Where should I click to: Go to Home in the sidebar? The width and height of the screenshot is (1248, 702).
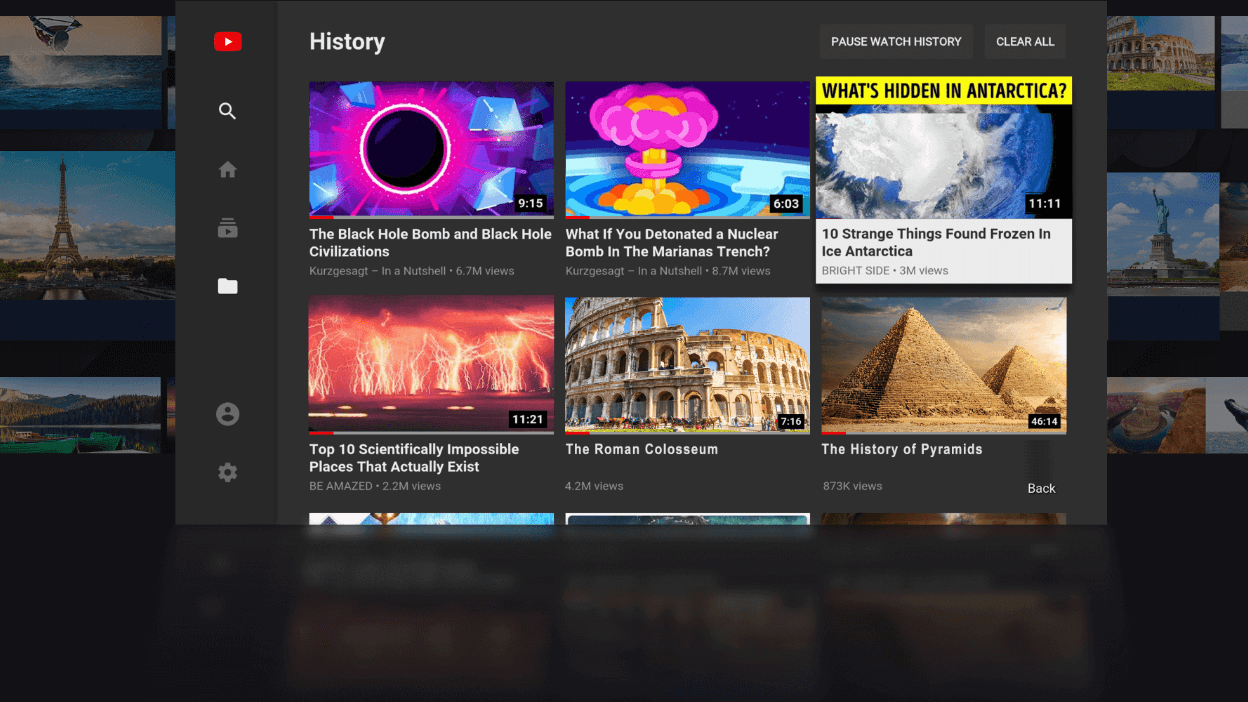[227, 170]
